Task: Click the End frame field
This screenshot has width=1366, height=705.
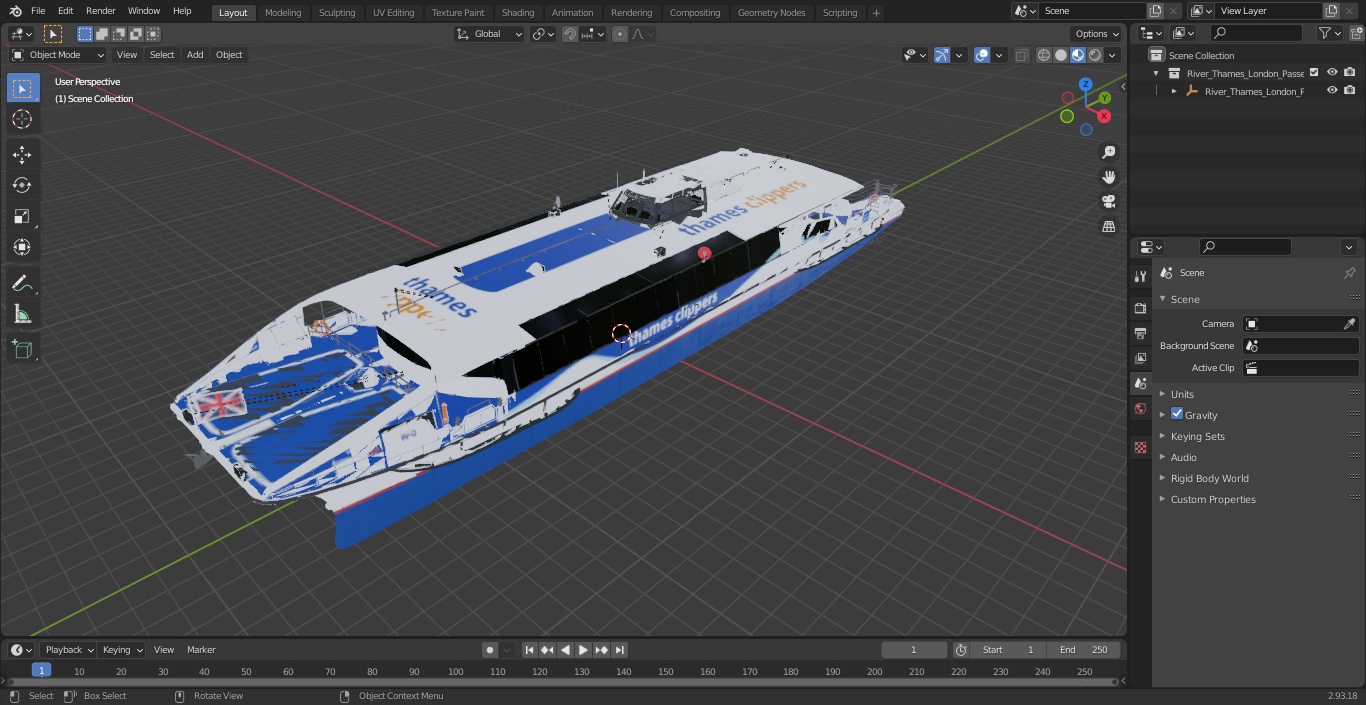Action: 1084,650
